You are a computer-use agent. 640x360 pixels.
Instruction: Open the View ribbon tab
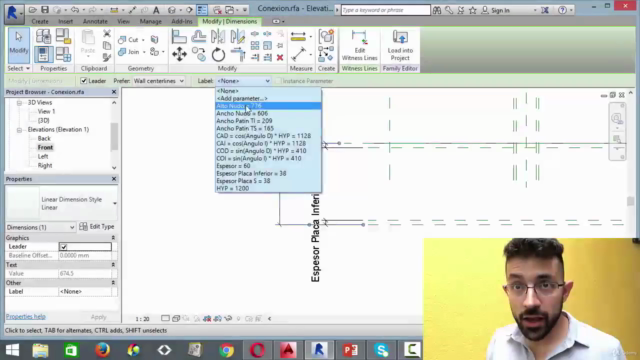[x=123, y=21]
